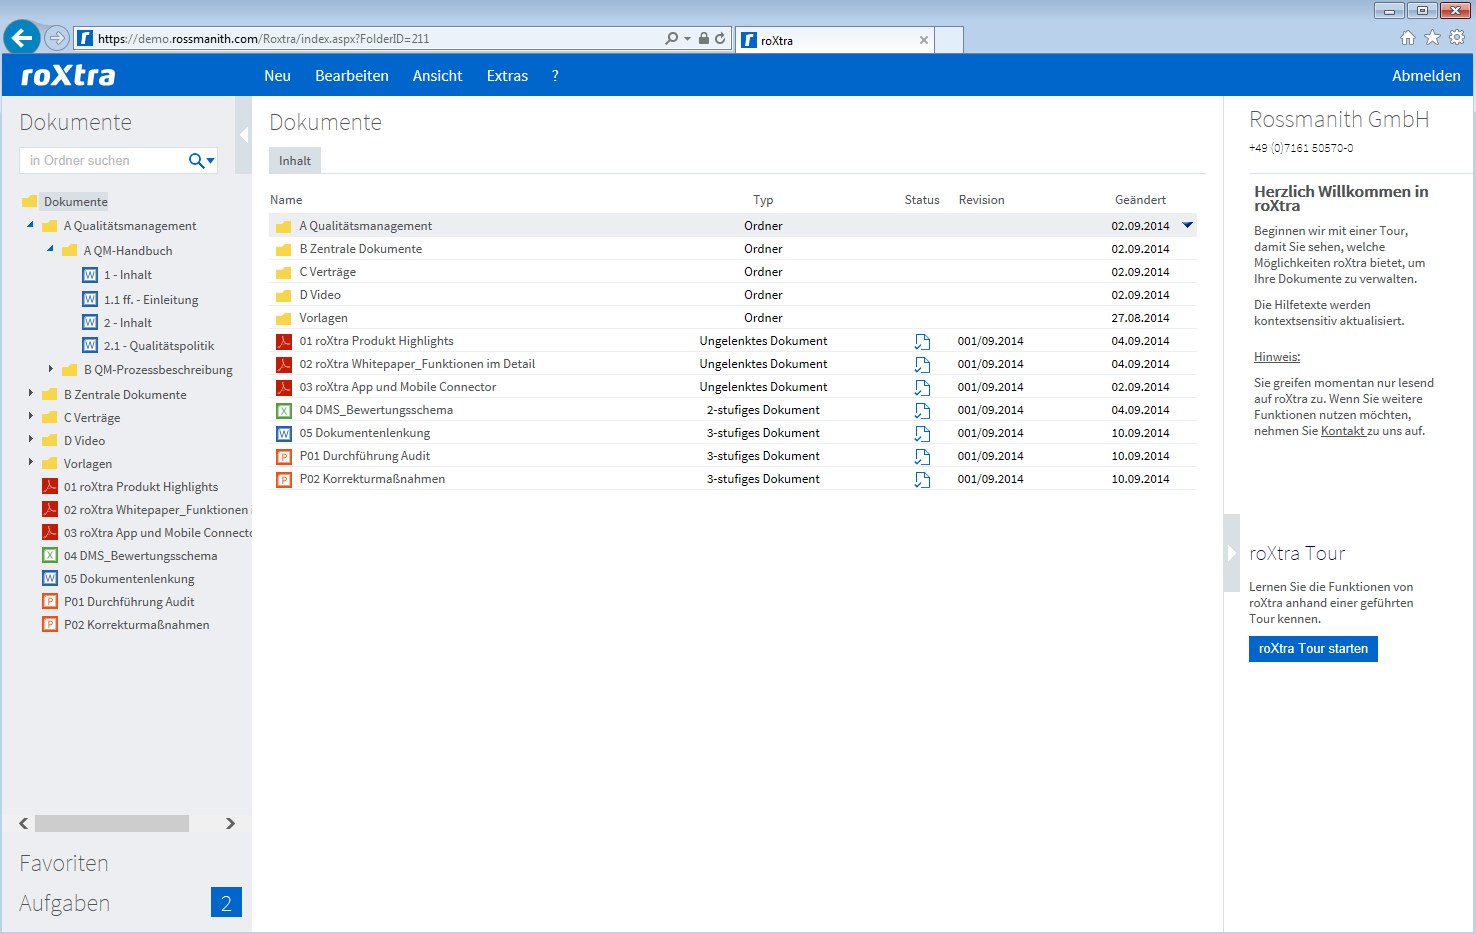
Task: Click folder icon of B Zentrale Dokumente in list
Action: pyautogui.click(x=284, y=250)
